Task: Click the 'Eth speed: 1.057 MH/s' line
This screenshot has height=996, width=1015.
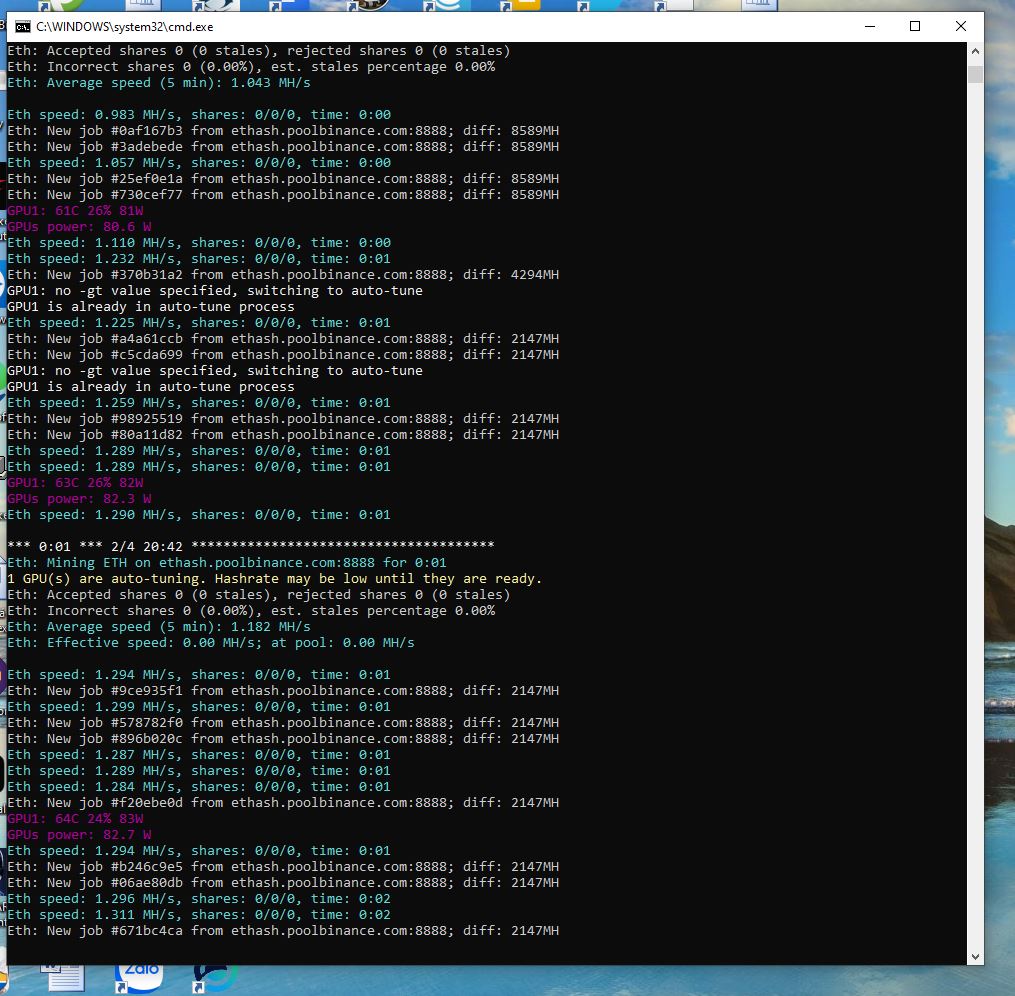Action: click(199, 162)
